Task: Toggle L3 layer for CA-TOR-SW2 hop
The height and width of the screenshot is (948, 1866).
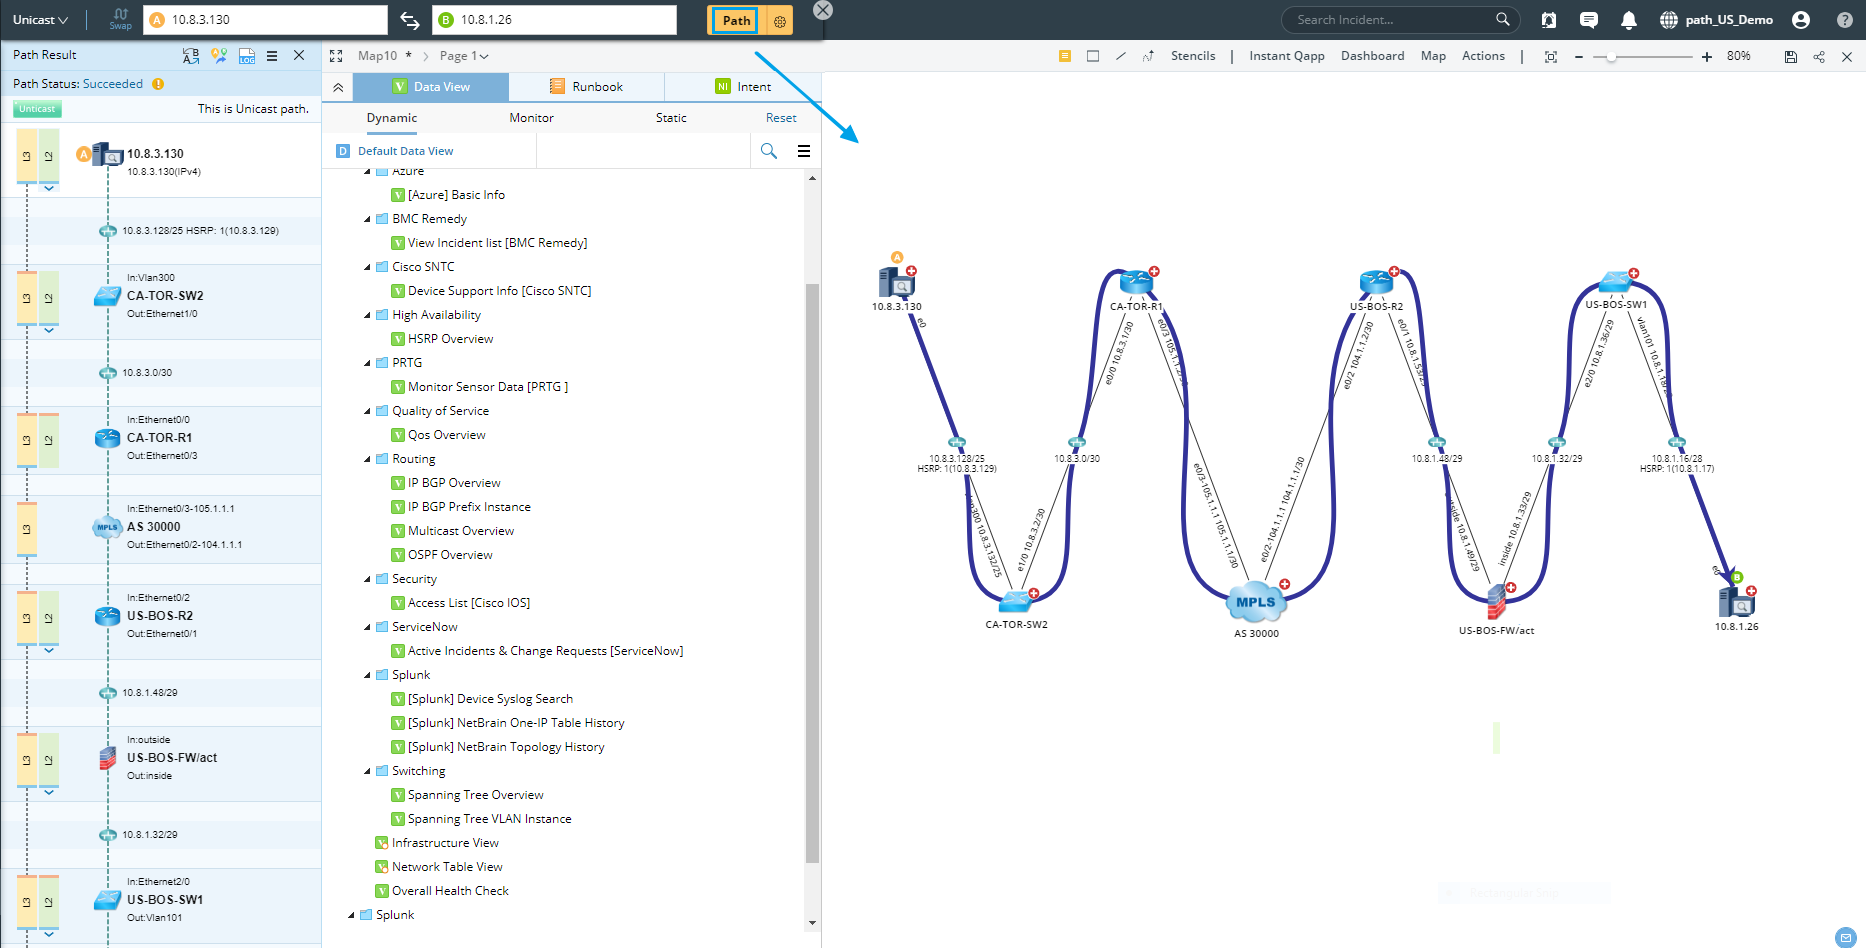Action: point(27,298)
